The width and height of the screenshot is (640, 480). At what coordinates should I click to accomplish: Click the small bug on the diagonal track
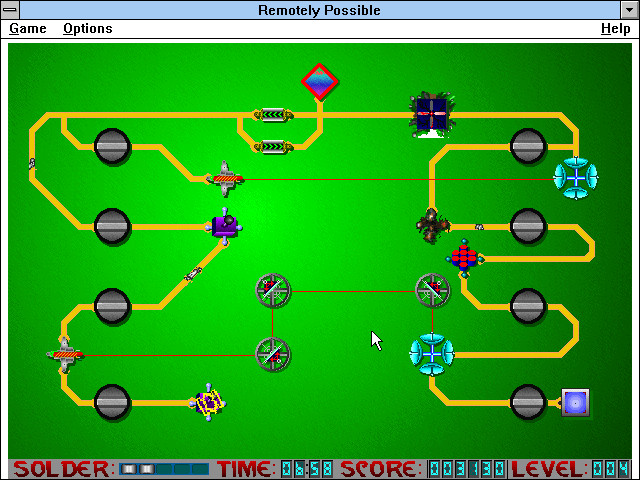click(x=193, y=274)
